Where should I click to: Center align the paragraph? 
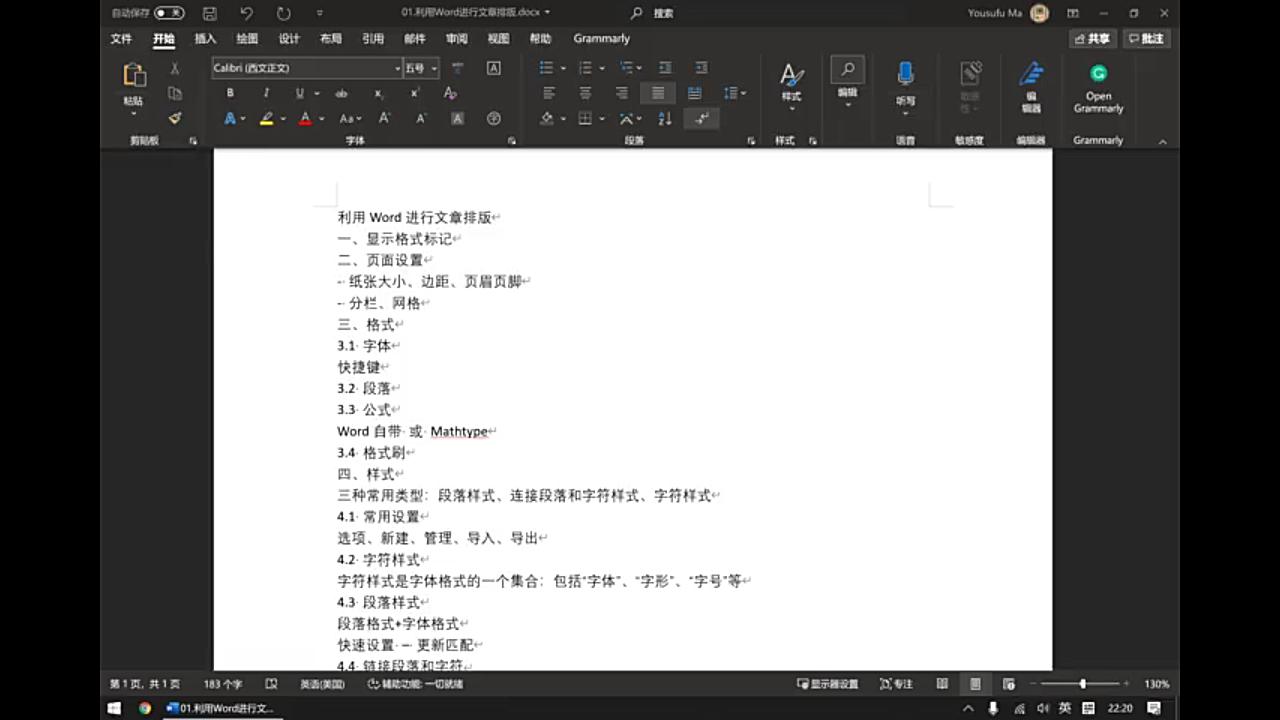coord(585,93)
